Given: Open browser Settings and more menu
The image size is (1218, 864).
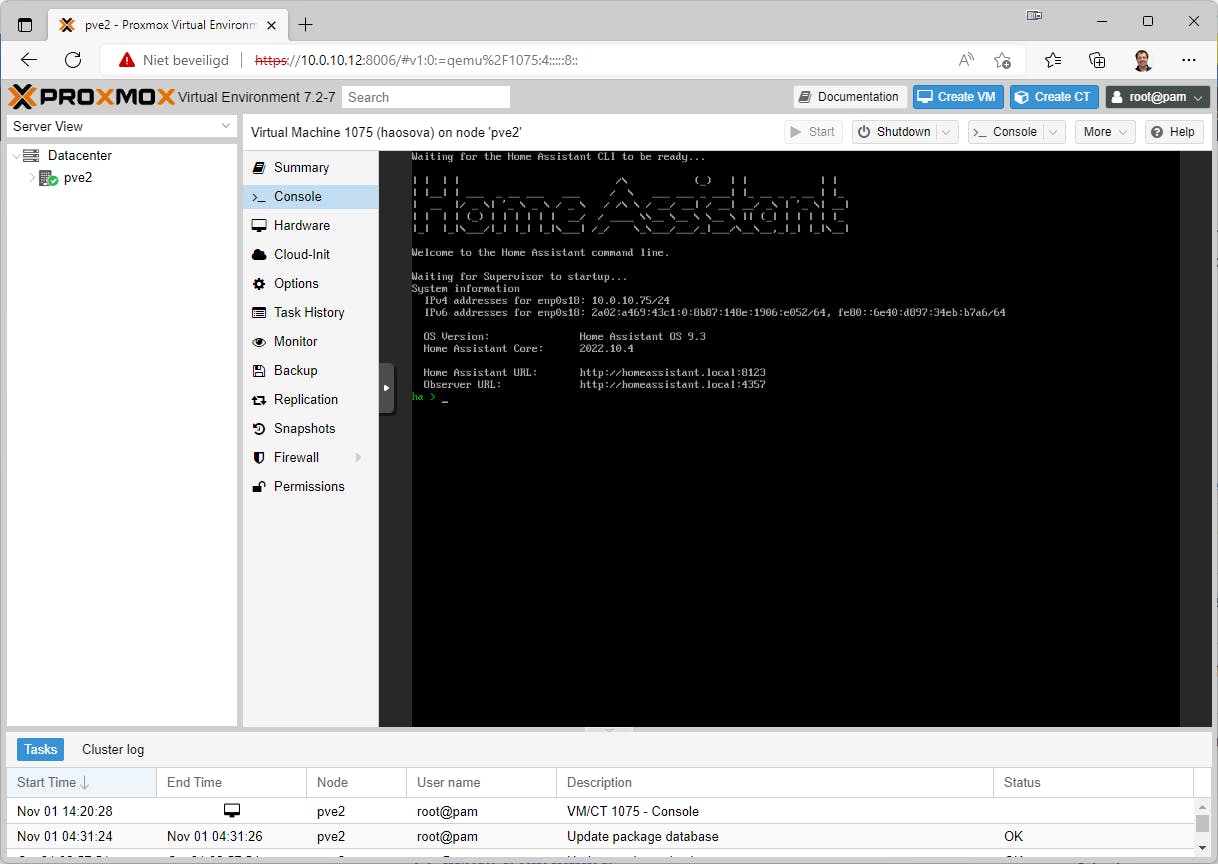Looking at the screenshot, I should tap(1189, 60).
